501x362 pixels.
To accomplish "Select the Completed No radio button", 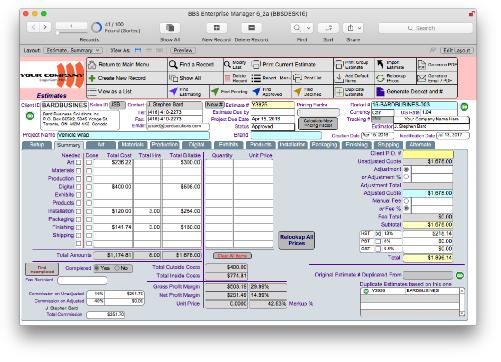I will coord(117,268).
